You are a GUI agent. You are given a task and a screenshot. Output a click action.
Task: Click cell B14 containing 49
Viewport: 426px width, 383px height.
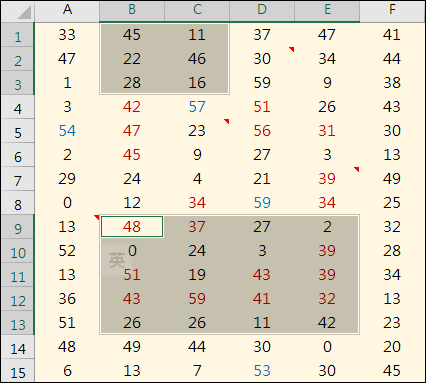(132, 347)
